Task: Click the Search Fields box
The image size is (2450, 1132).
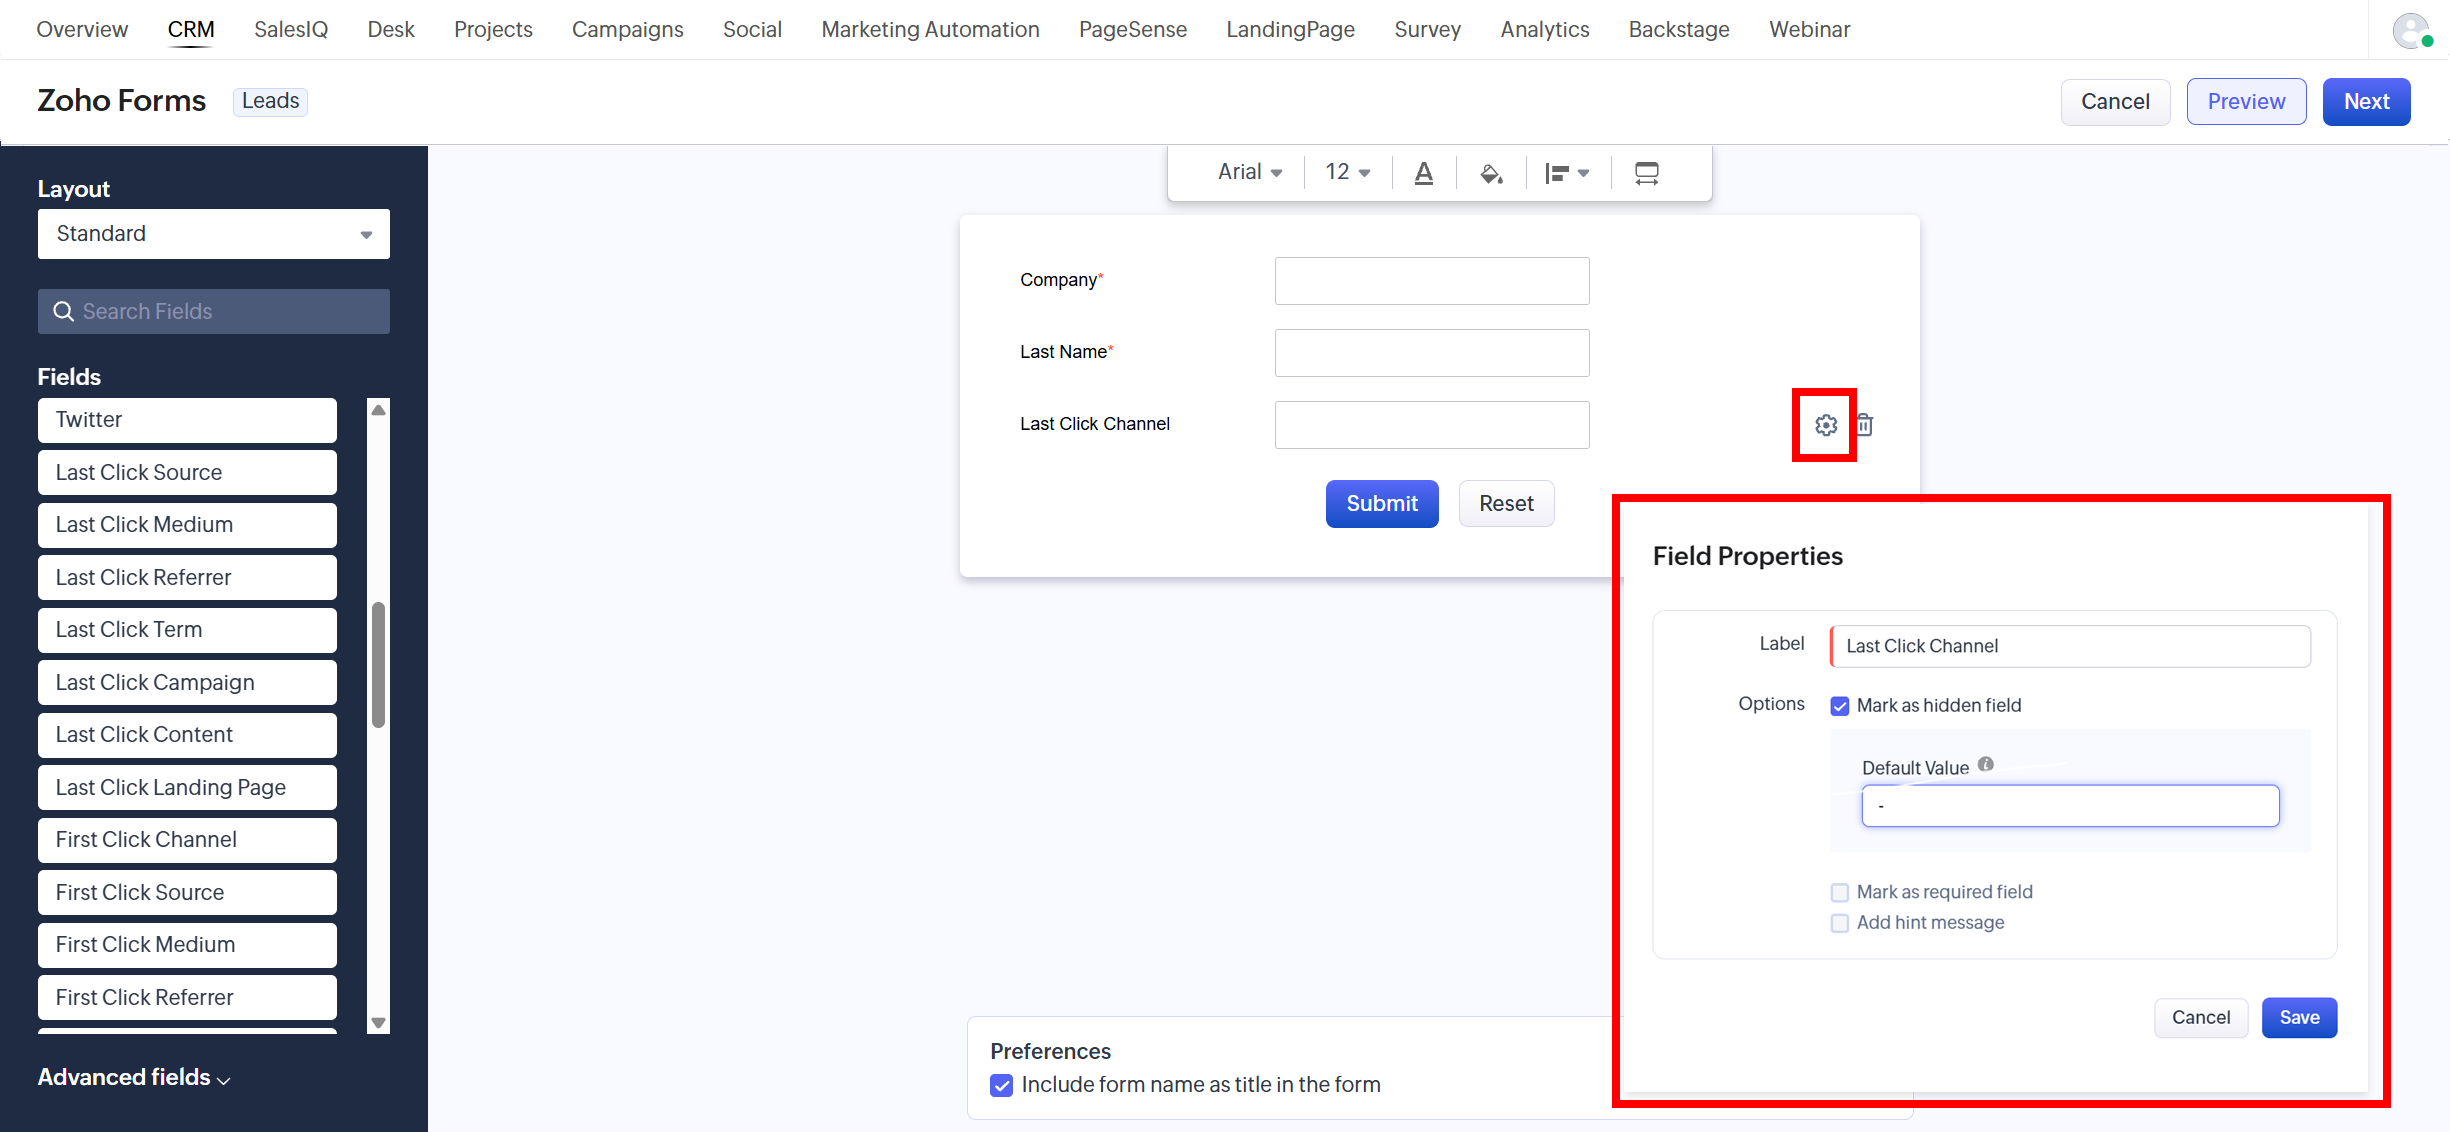Action: pyautogui.click(x=214, y=312)
